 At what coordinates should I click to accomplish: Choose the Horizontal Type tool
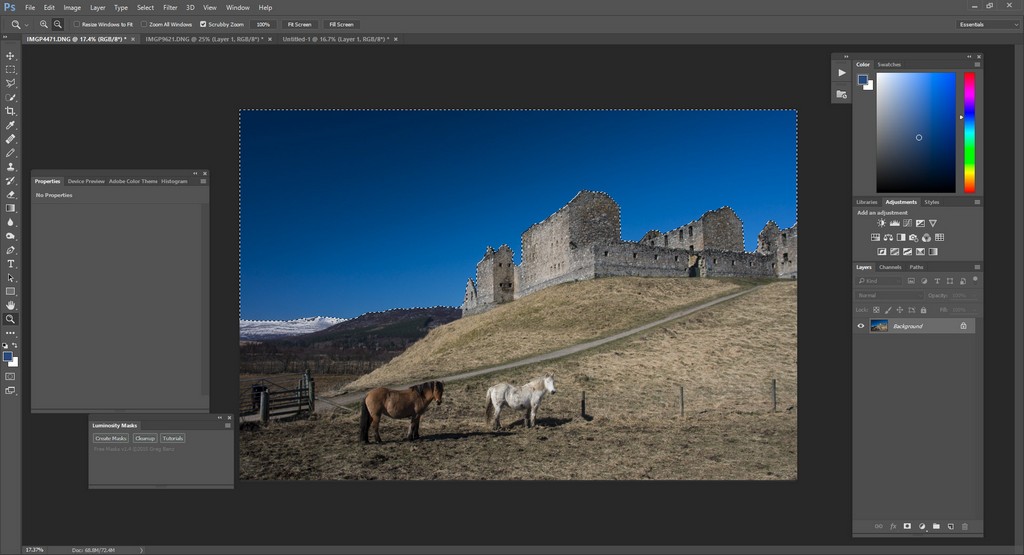point(11,264)
